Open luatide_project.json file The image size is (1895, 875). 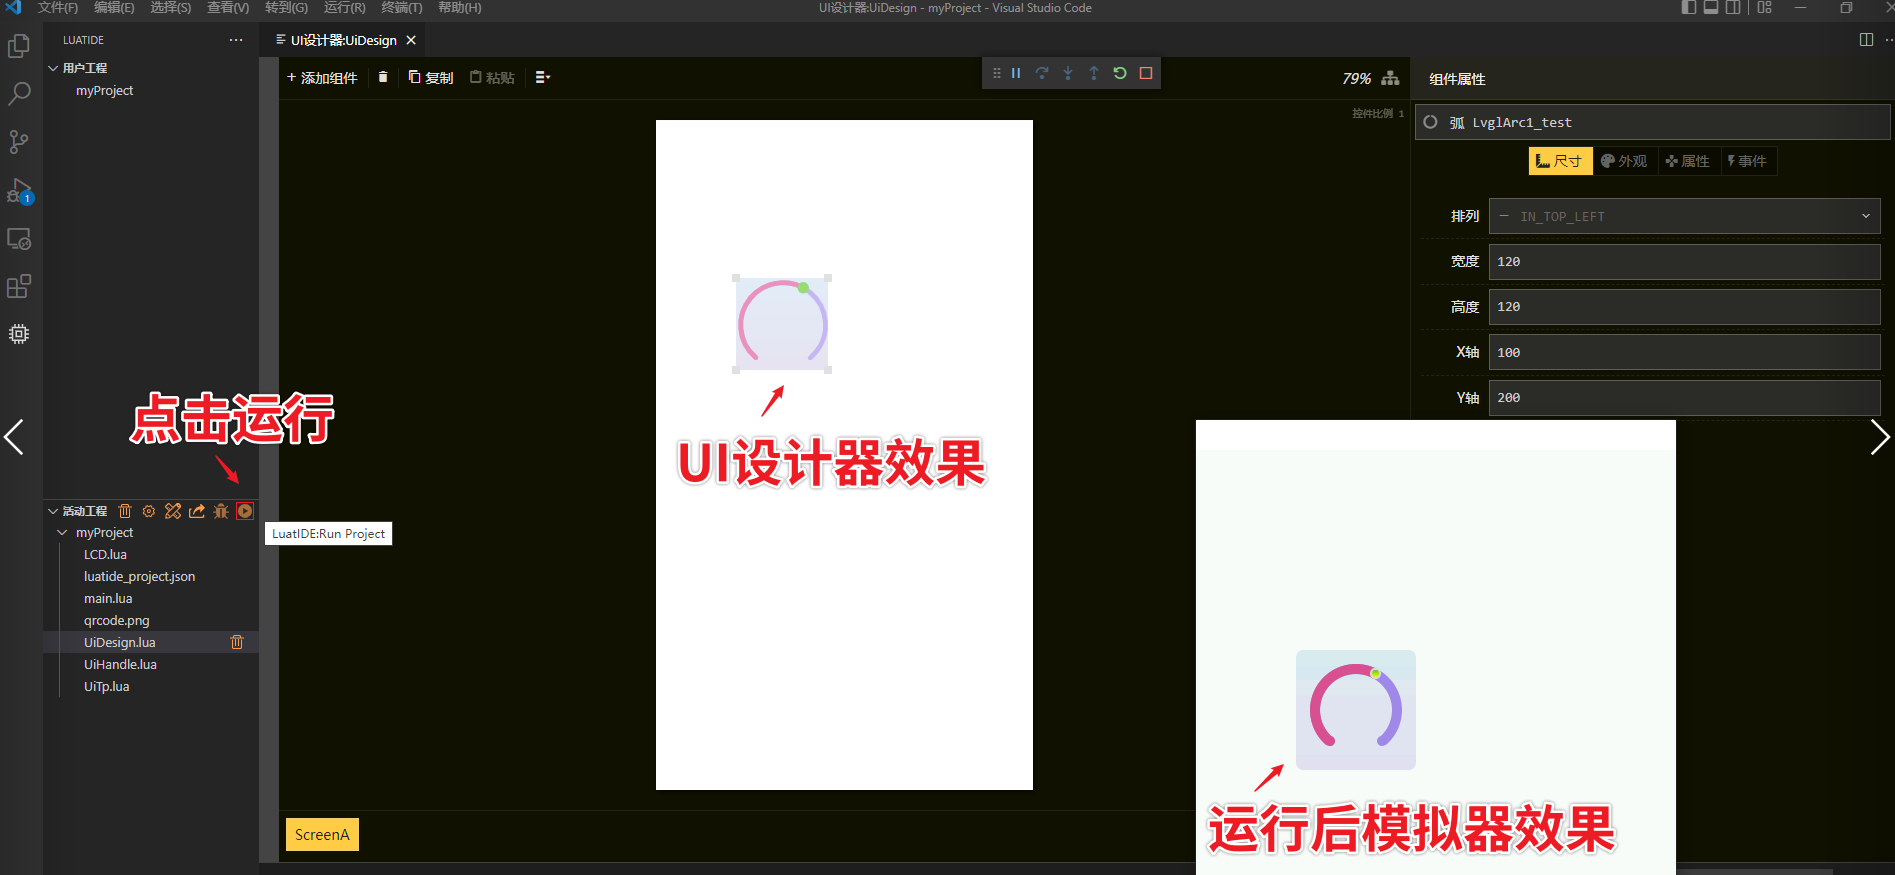pyautogui.click(x=139, y=576)
